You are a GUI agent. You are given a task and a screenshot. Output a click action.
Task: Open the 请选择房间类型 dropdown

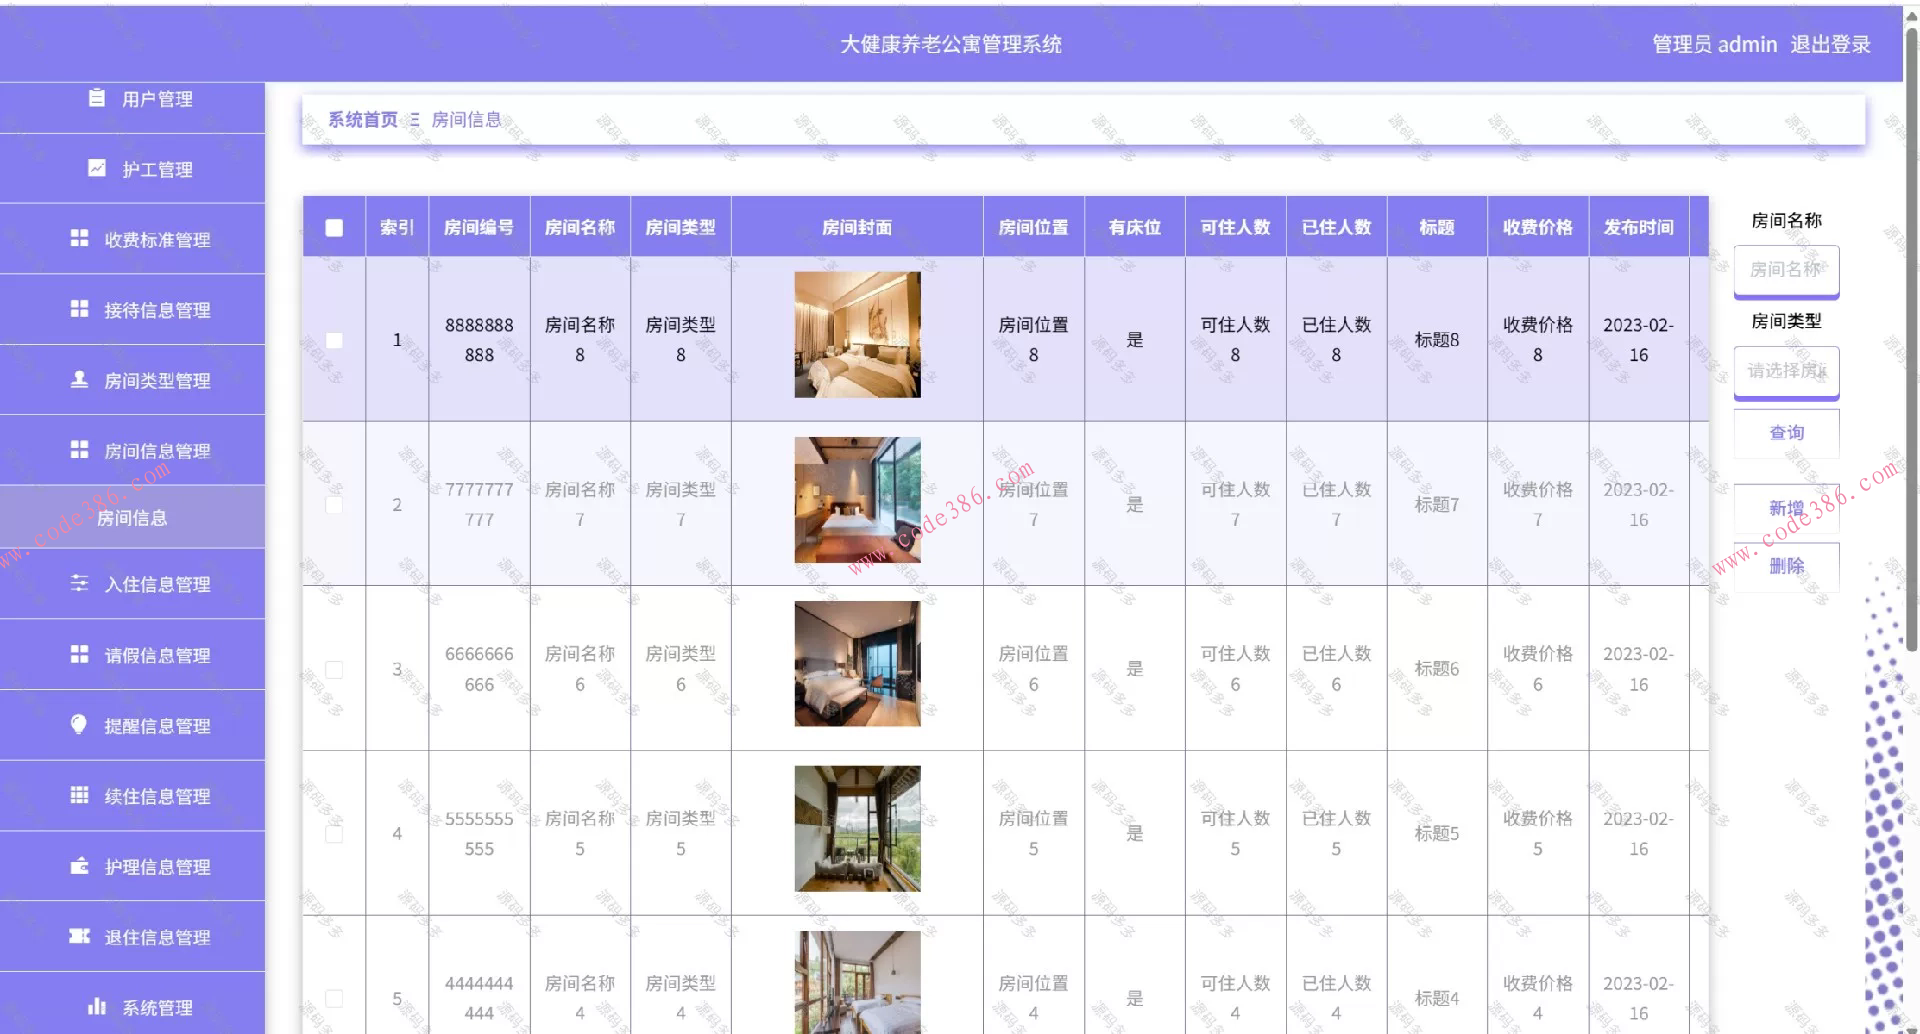coord(1786,371)
